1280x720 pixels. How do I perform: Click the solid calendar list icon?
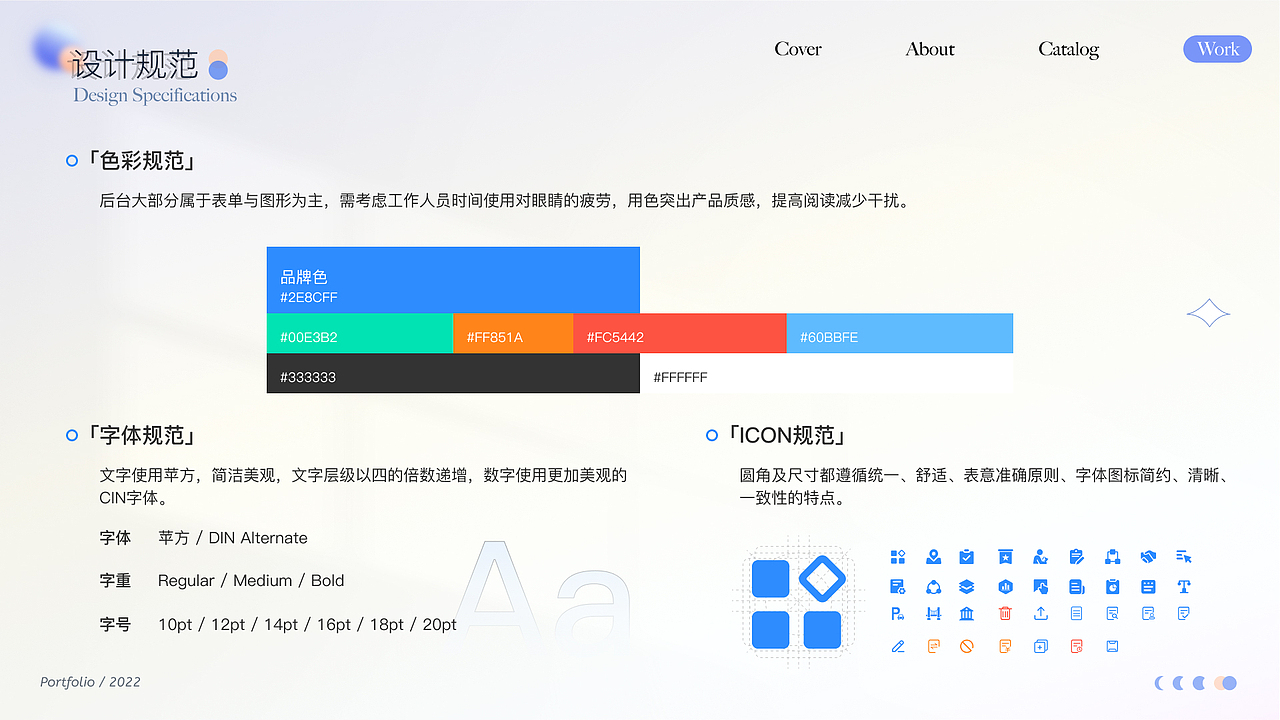[1148, 587]
